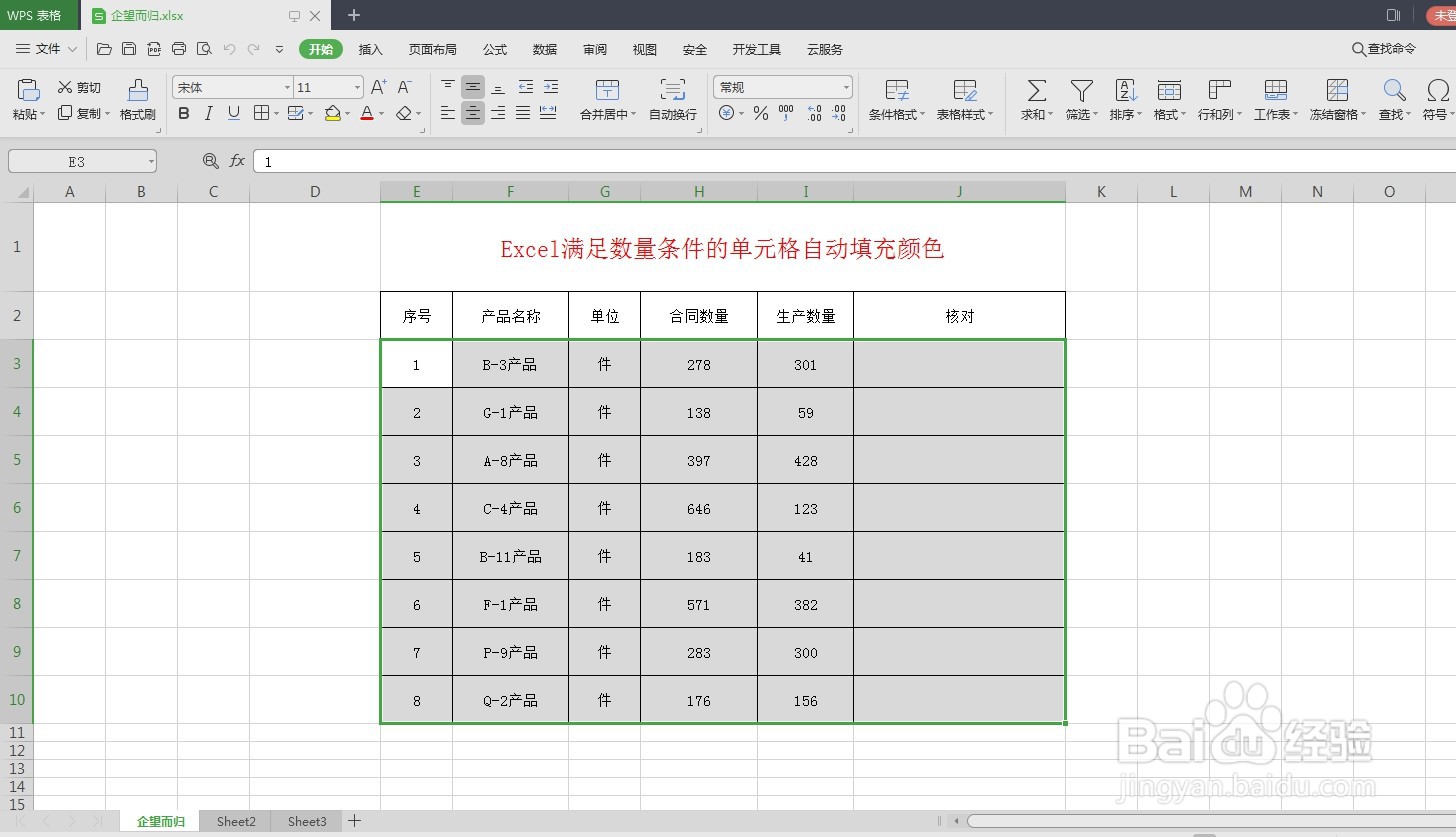Switch to the Review (审阅) tab

(x=595, y=49)
